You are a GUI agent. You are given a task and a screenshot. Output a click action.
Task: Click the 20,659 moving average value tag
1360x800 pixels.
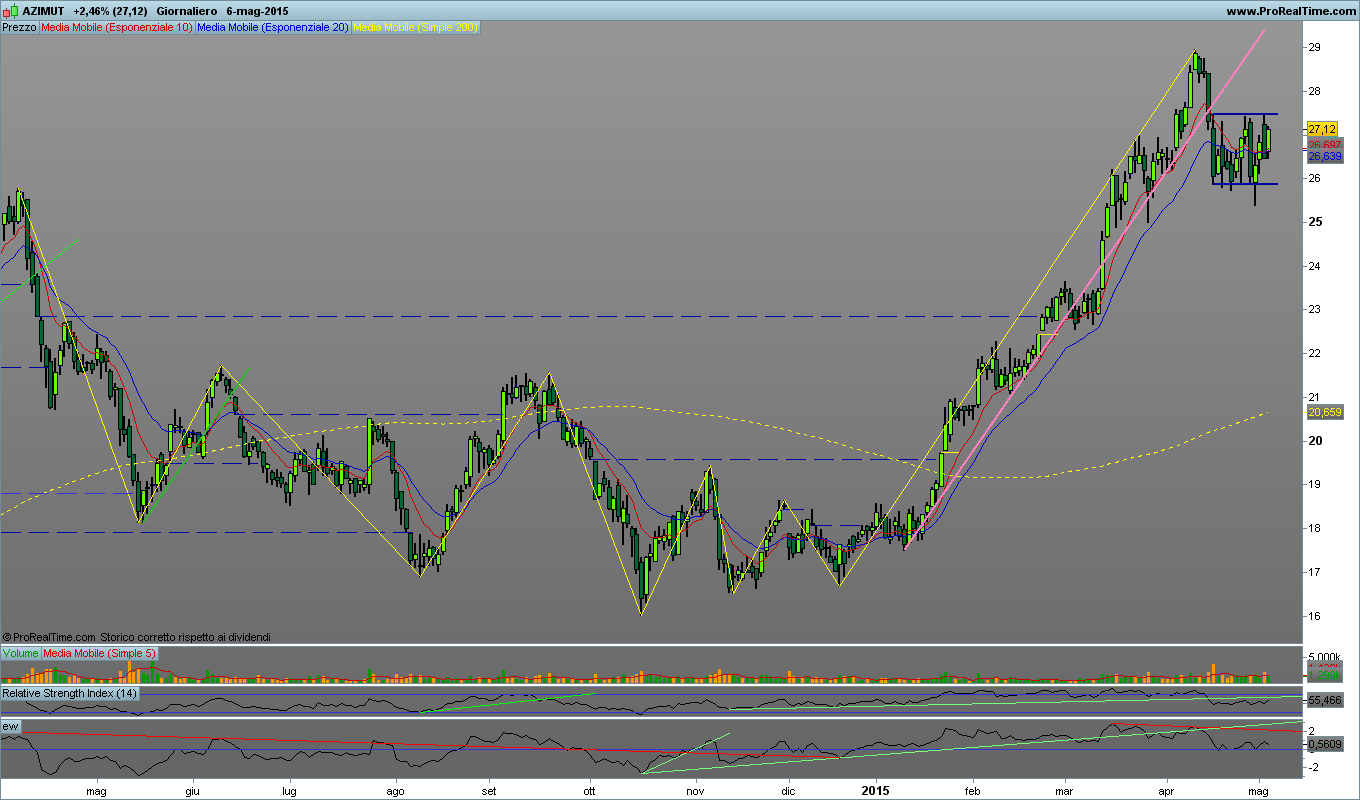[x=1324, y=412]
